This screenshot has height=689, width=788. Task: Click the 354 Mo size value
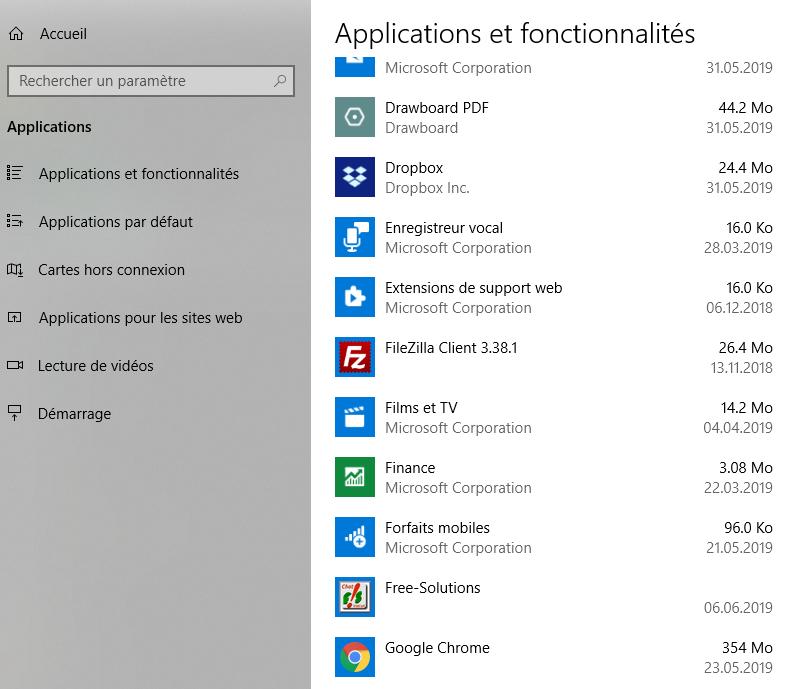[x=747, y=648]
